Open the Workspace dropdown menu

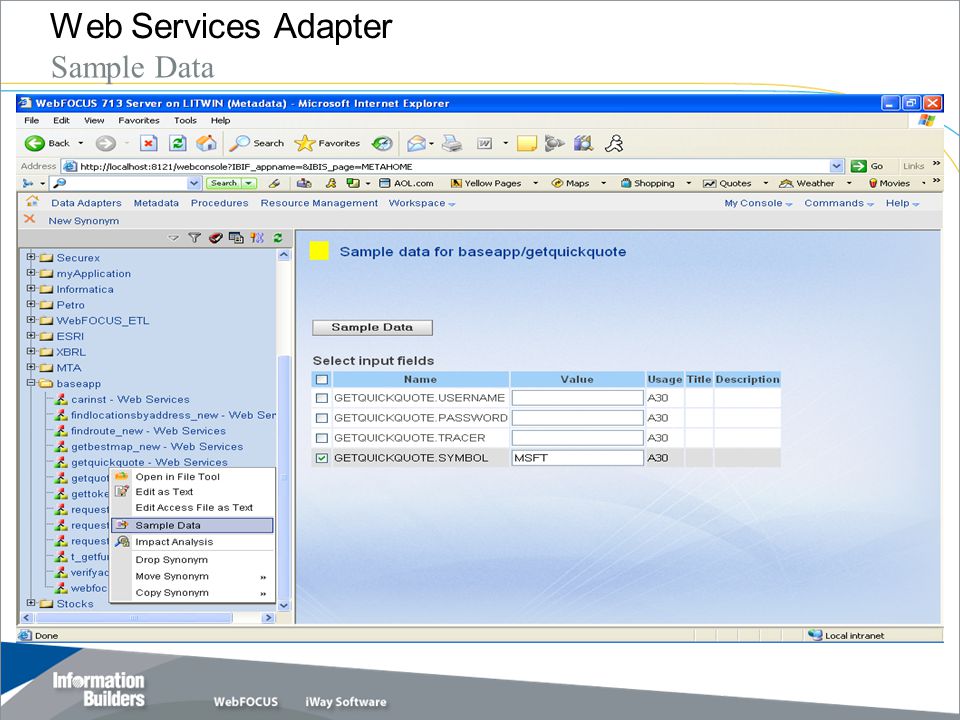click(x=422, y=203)
